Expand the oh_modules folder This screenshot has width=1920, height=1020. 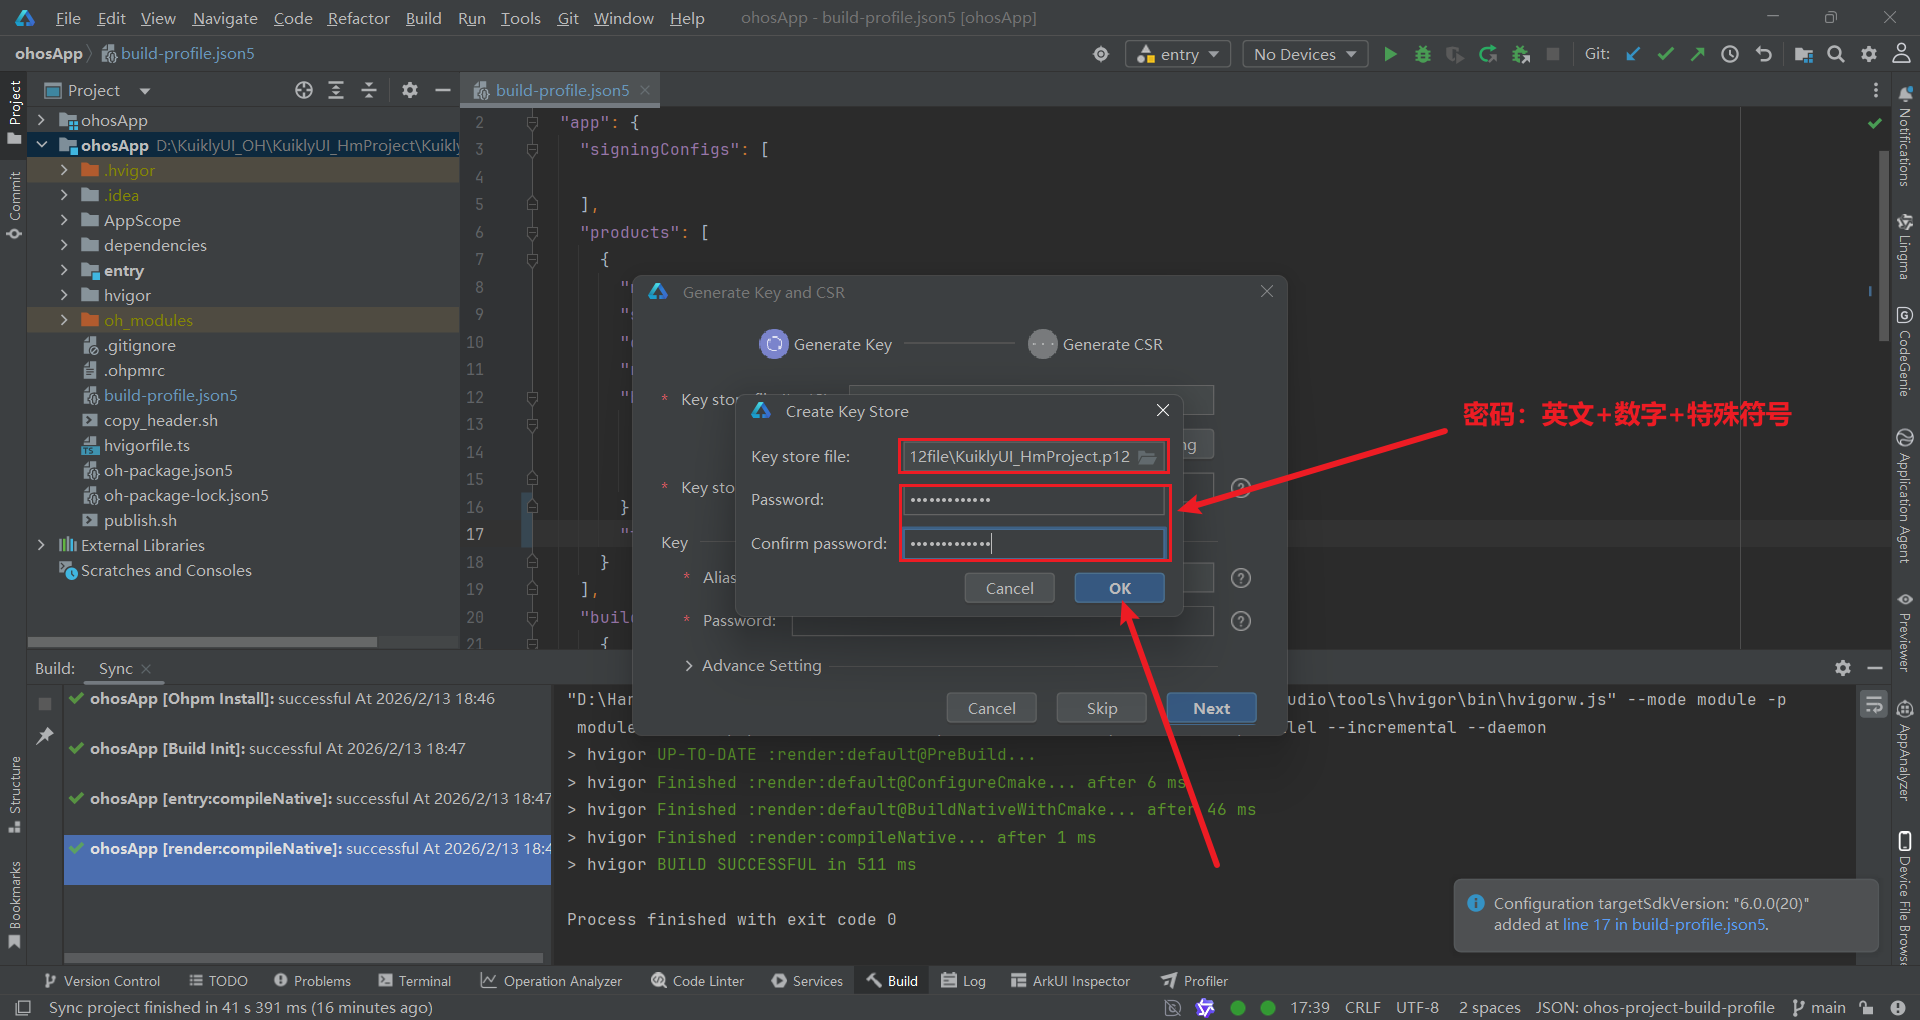coord(64,320)
